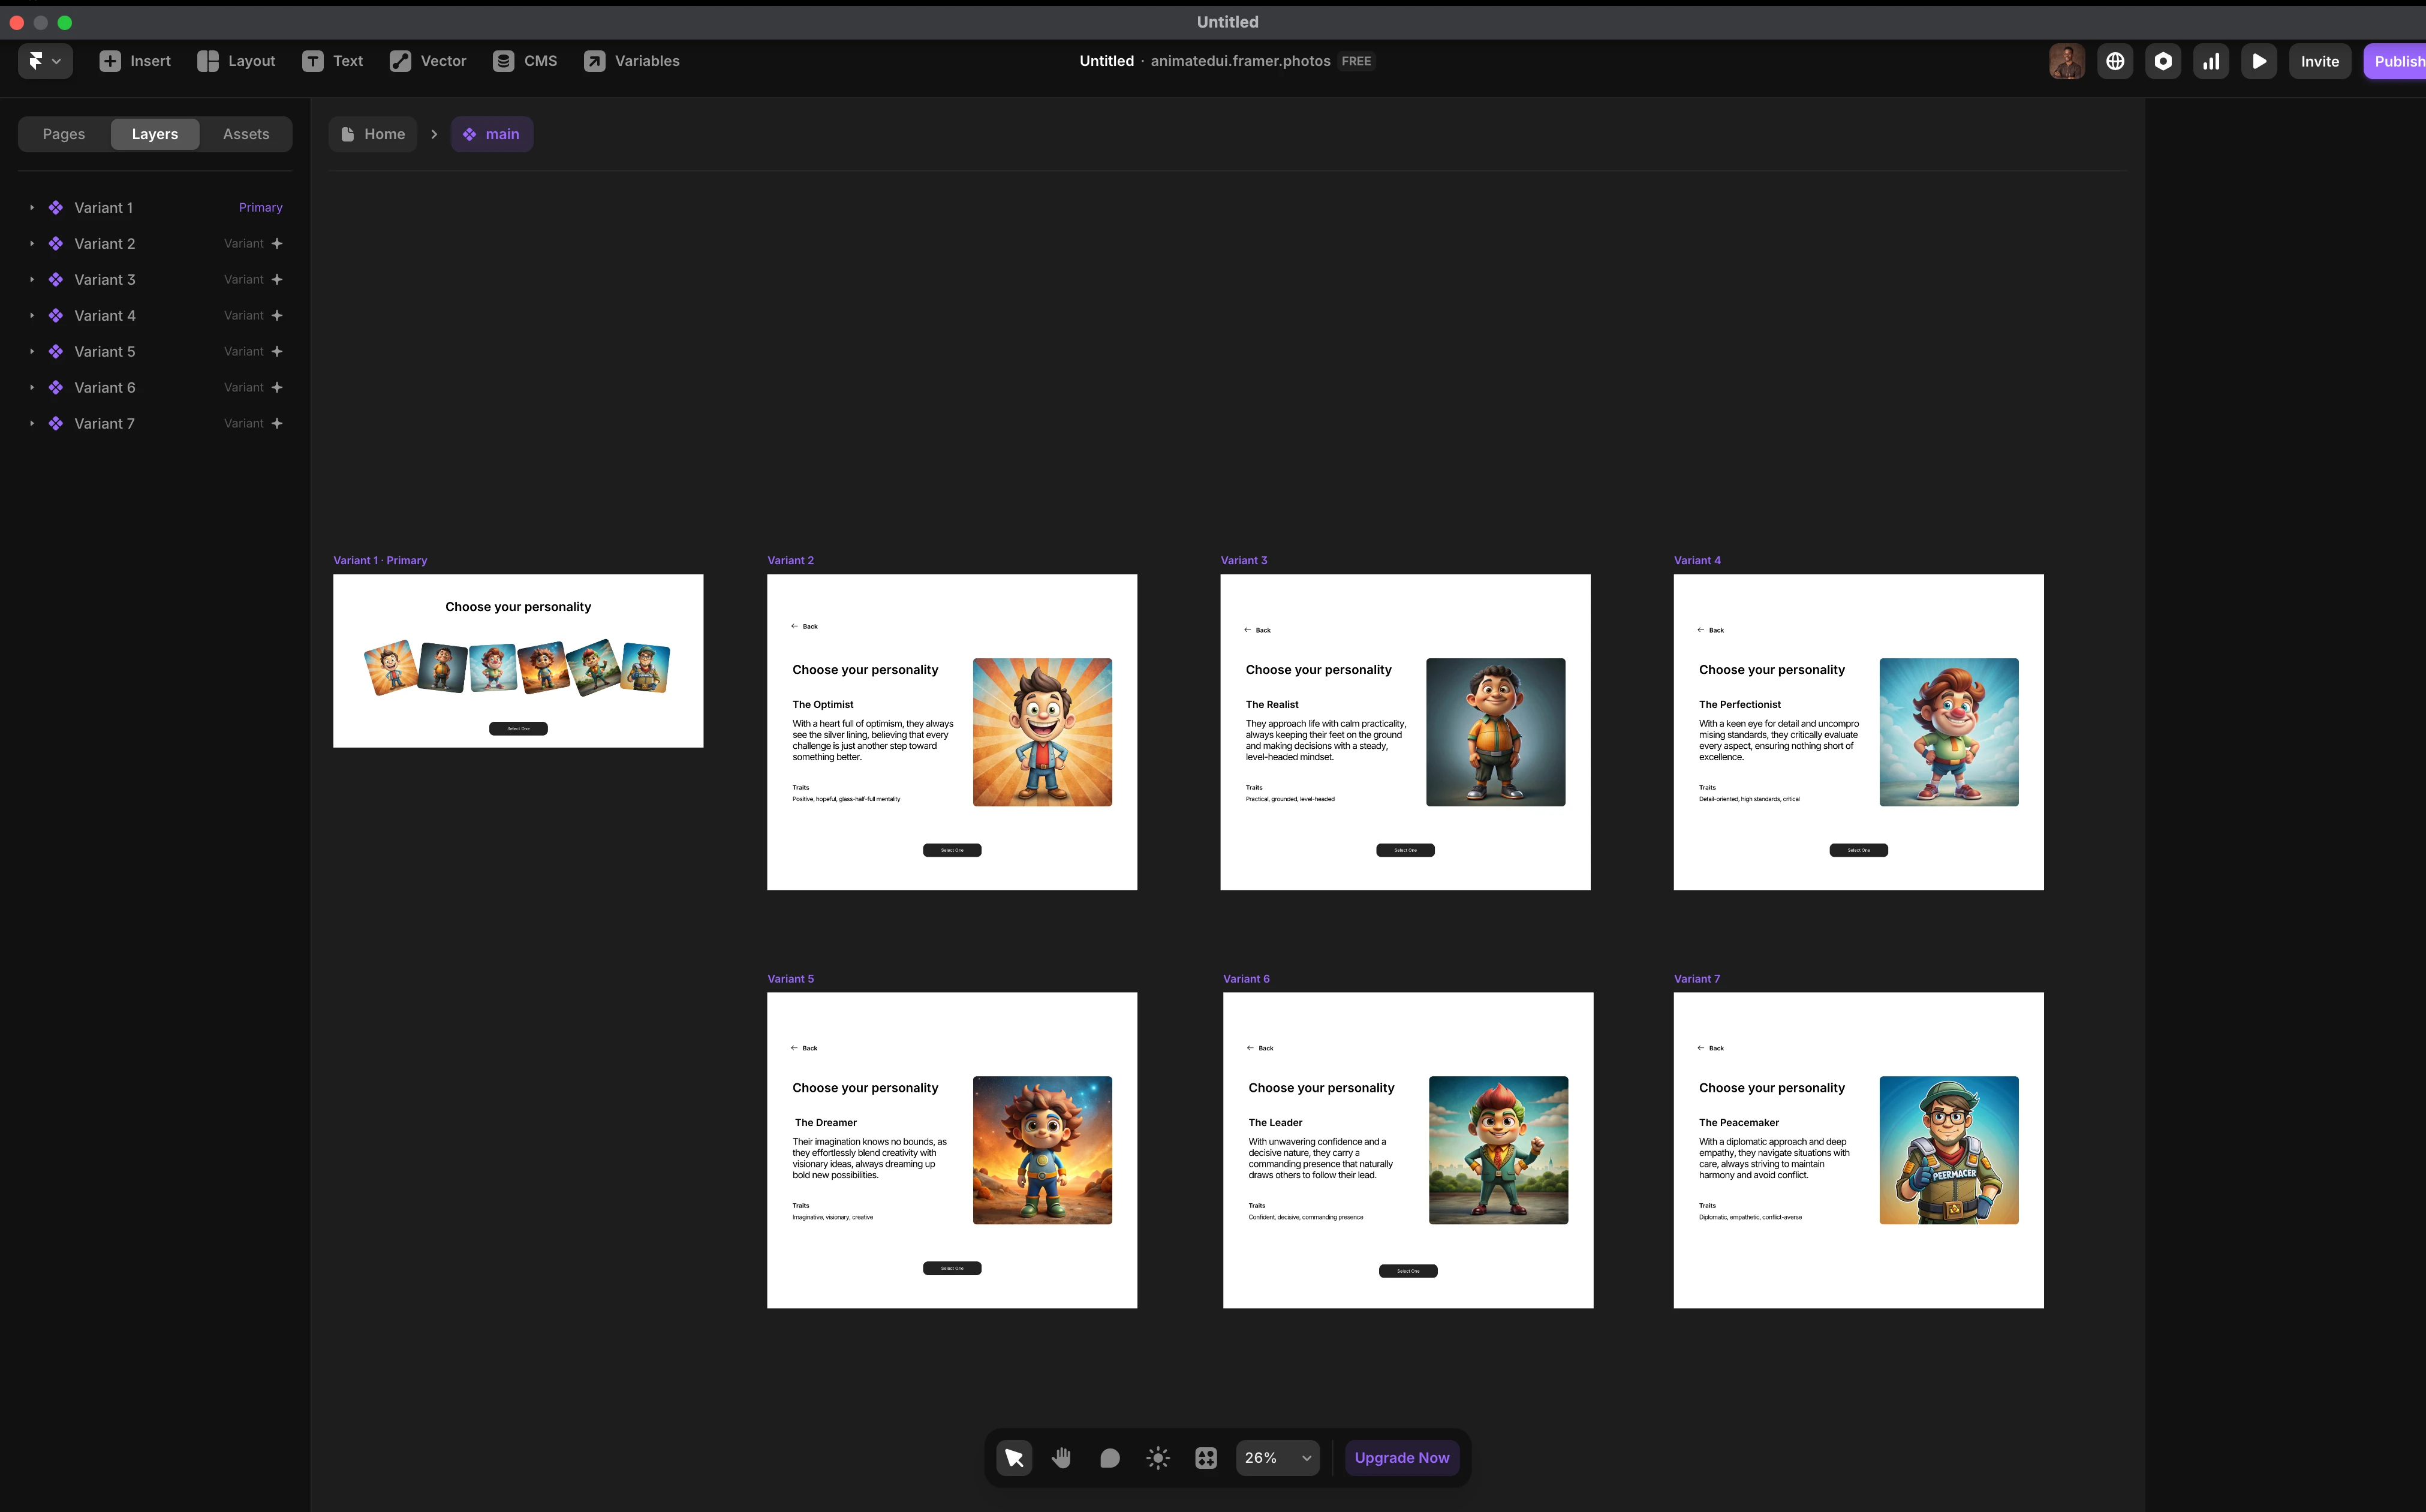Open the analytics bar chart icon
This screenshot has width=2426, height=1512.
(x=2211, y=61)
